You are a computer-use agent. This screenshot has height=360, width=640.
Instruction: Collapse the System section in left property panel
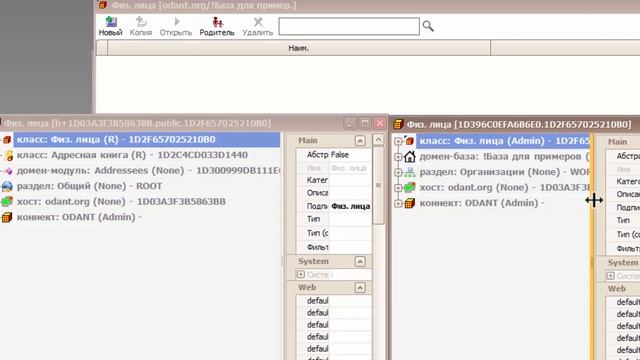pyautogui.click(x=360, y=262)
